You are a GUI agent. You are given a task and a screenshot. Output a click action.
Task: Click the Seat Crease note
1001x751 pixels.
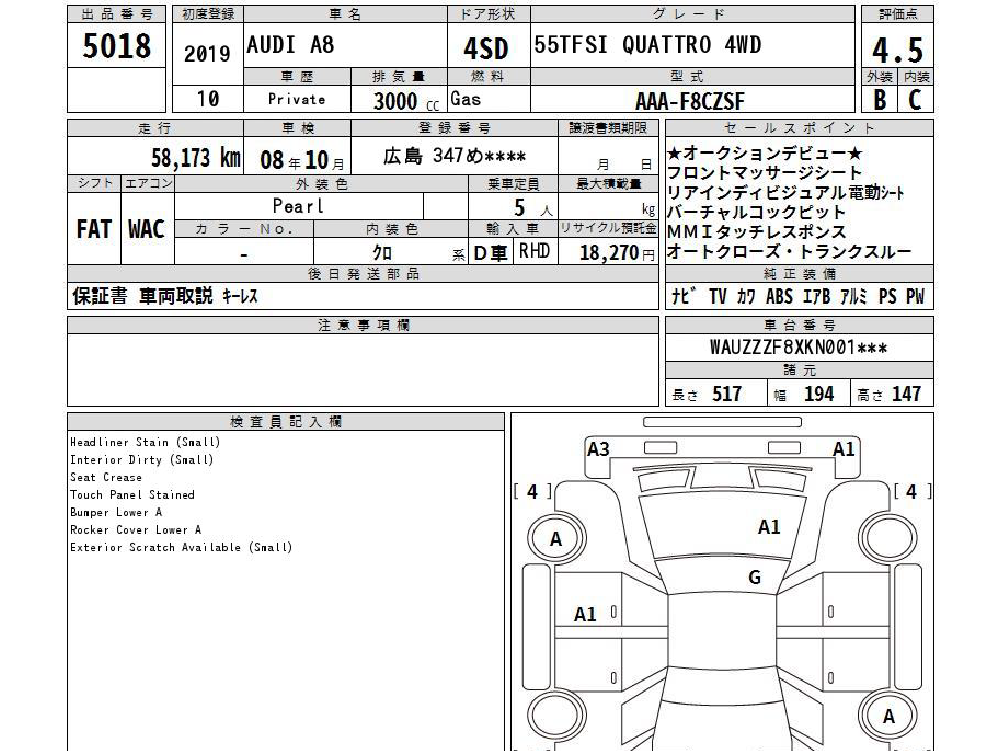tap(106, 477)
